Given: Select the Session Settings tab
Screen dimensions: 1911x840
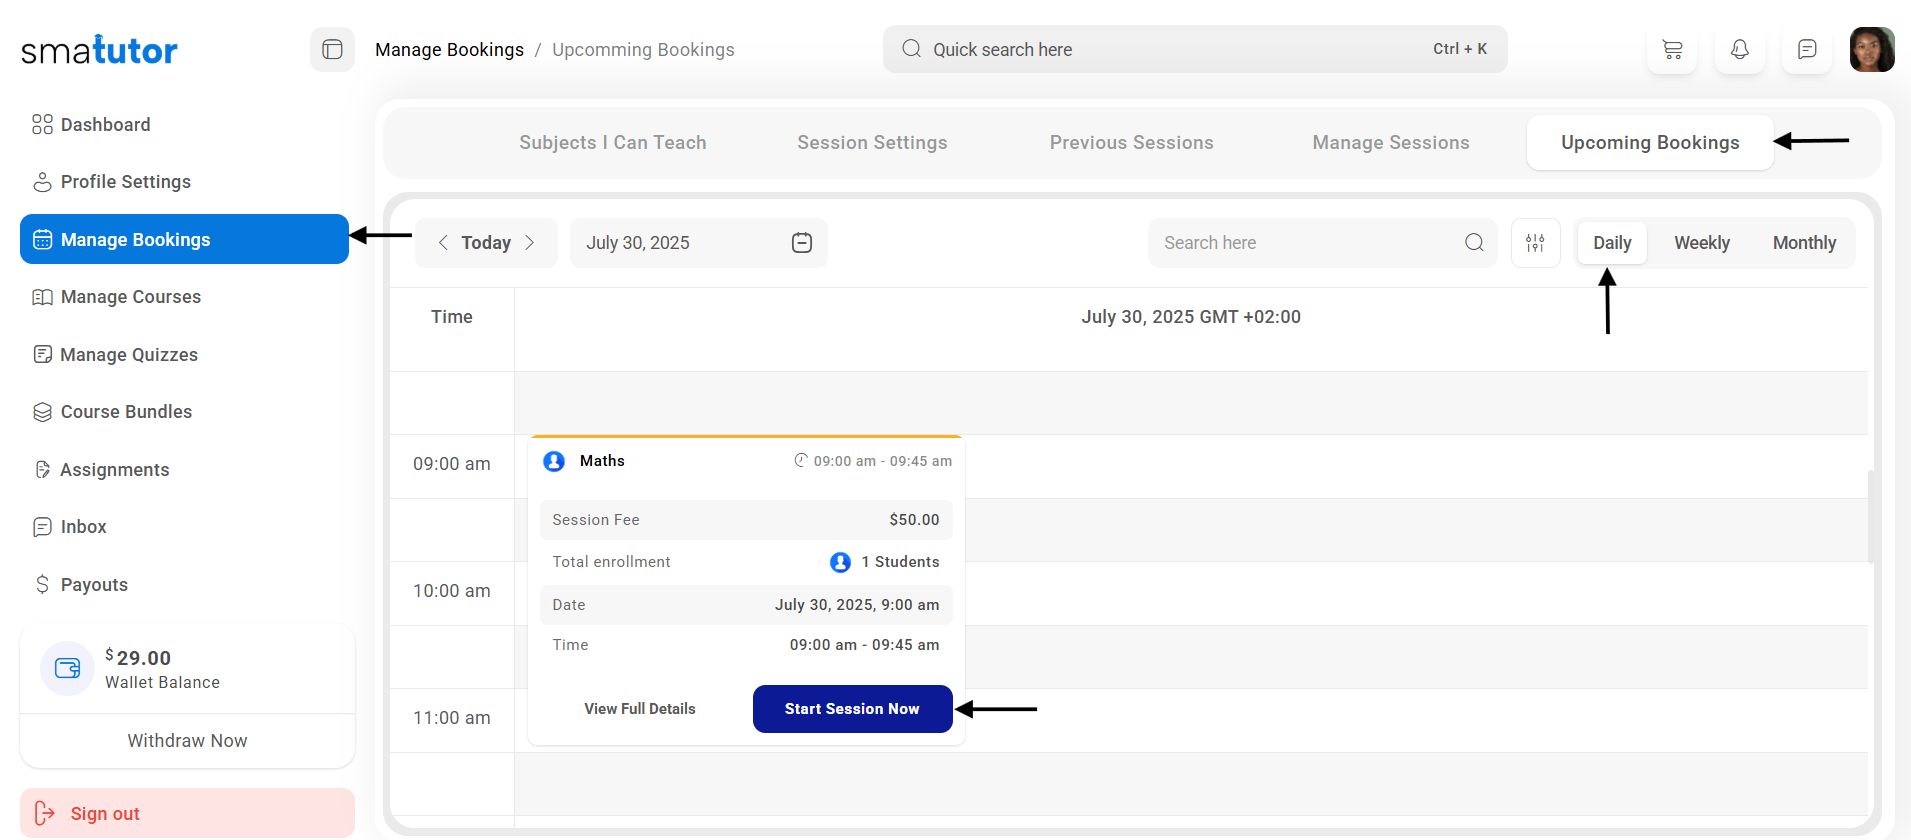Looking at the screenshot, I should (x=872, y=143).
